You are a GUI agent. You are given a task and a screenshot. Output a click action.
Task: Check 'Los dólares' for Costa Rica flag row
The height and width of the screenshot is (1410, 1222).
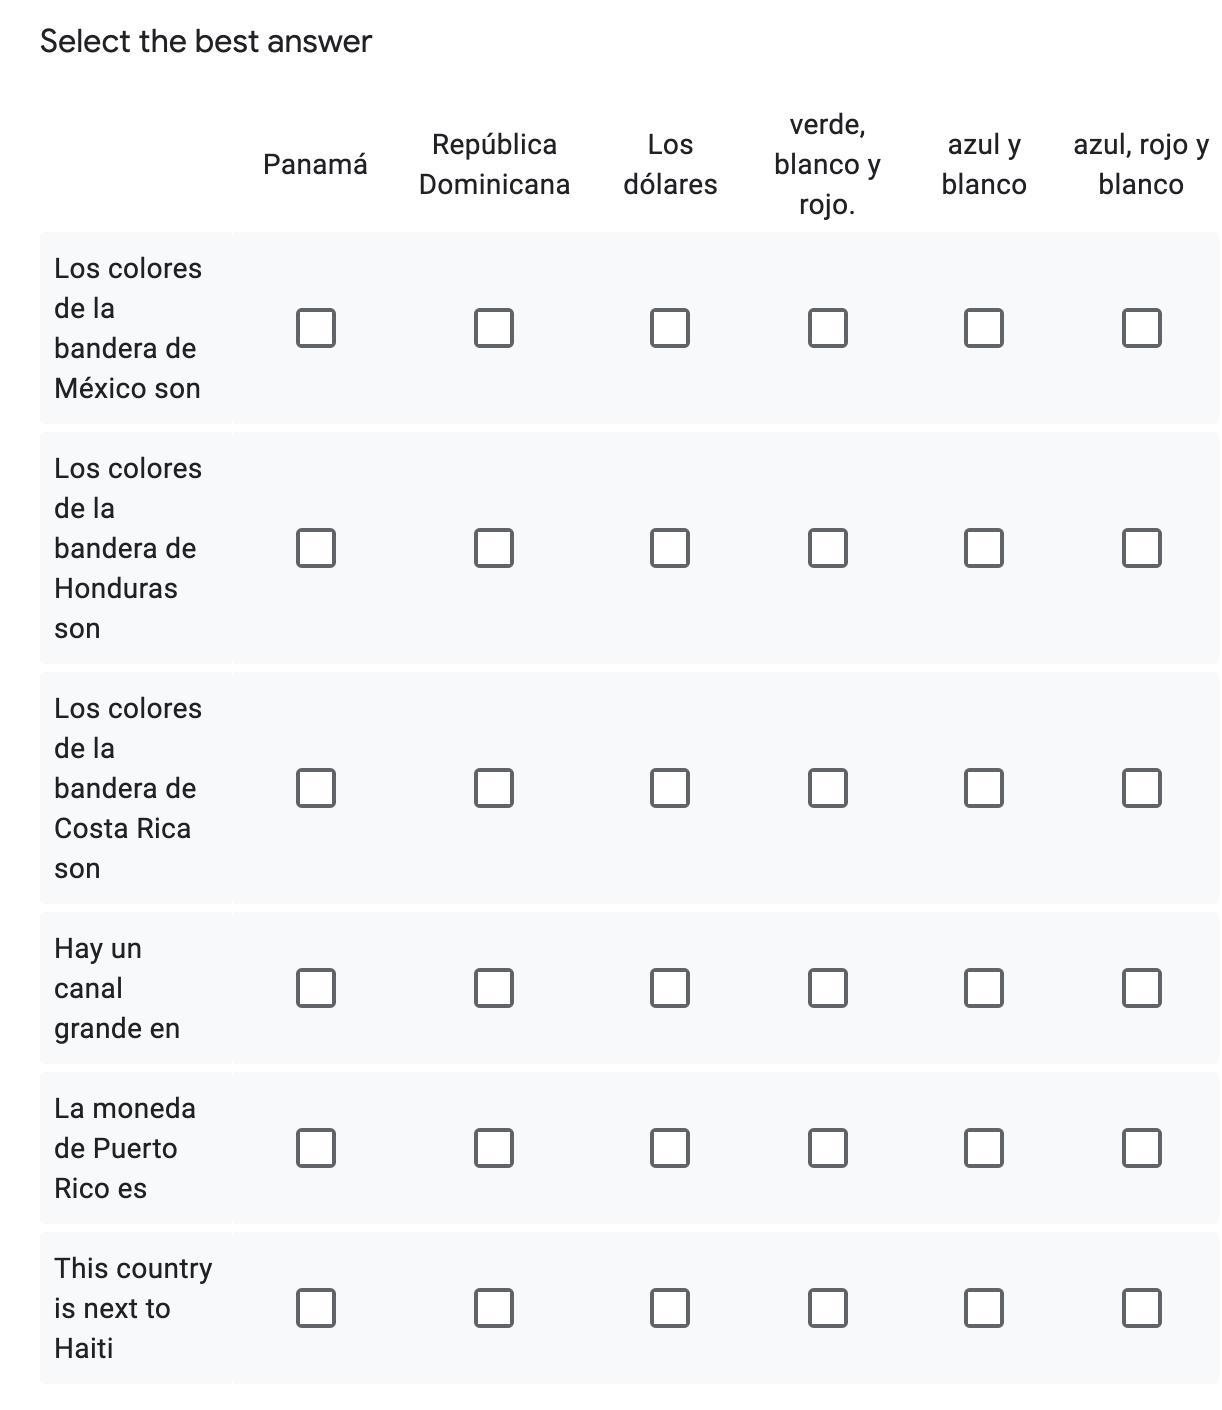[x=670, y=788]
